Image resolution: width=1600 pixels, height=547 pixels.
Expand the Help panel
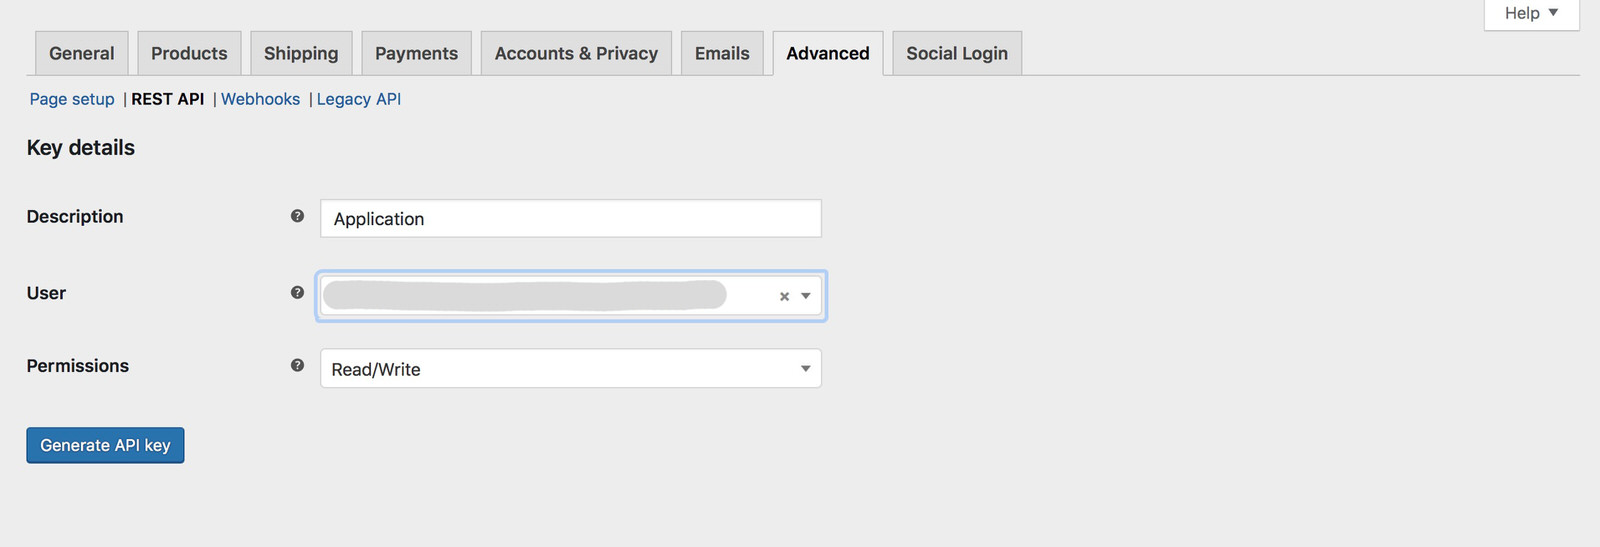click(1531, 13)
